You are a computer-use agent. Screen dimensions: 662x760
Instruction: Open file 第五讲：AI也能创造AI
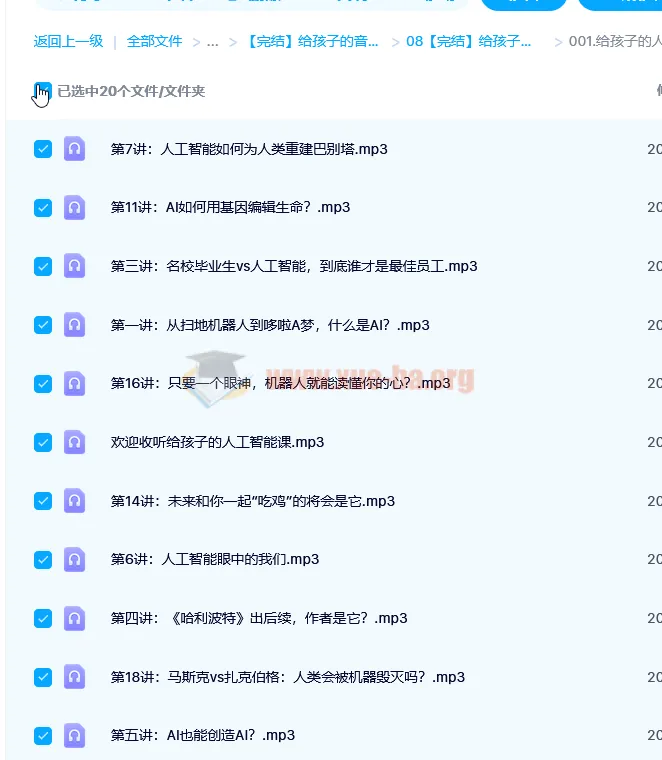[x=203, y=735]
